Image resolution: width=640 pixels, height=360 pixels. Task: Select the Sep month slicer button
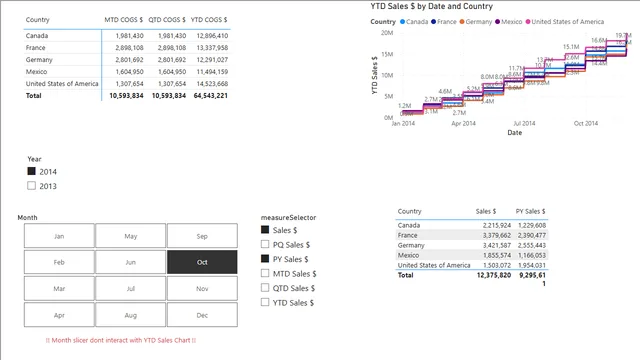point(202,236)
